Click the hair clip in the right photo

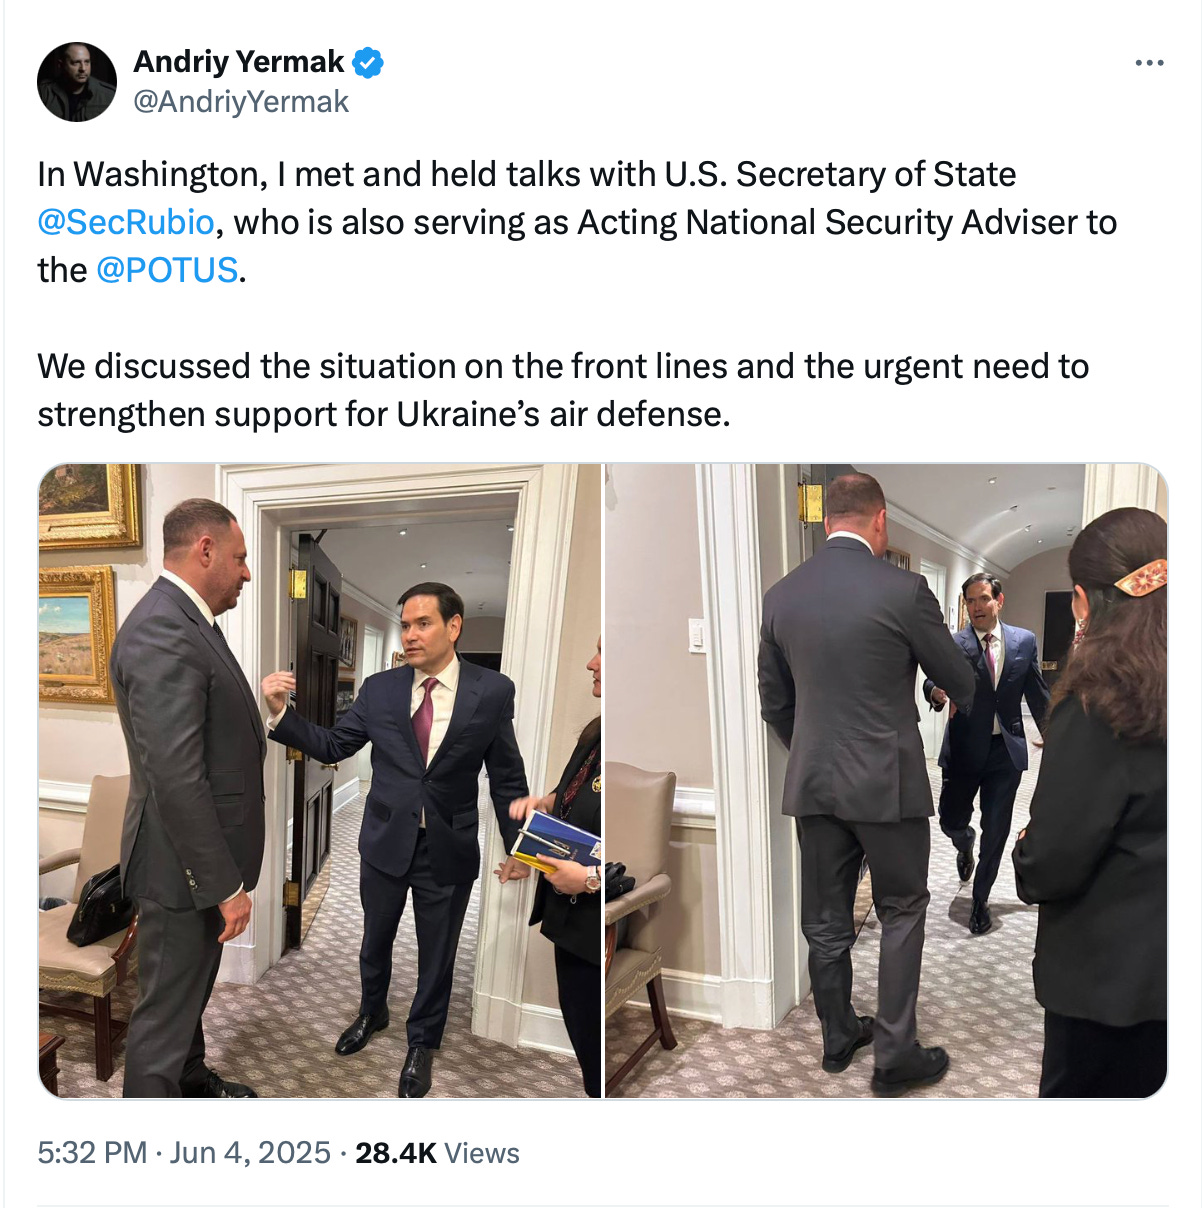point(1140,578)
